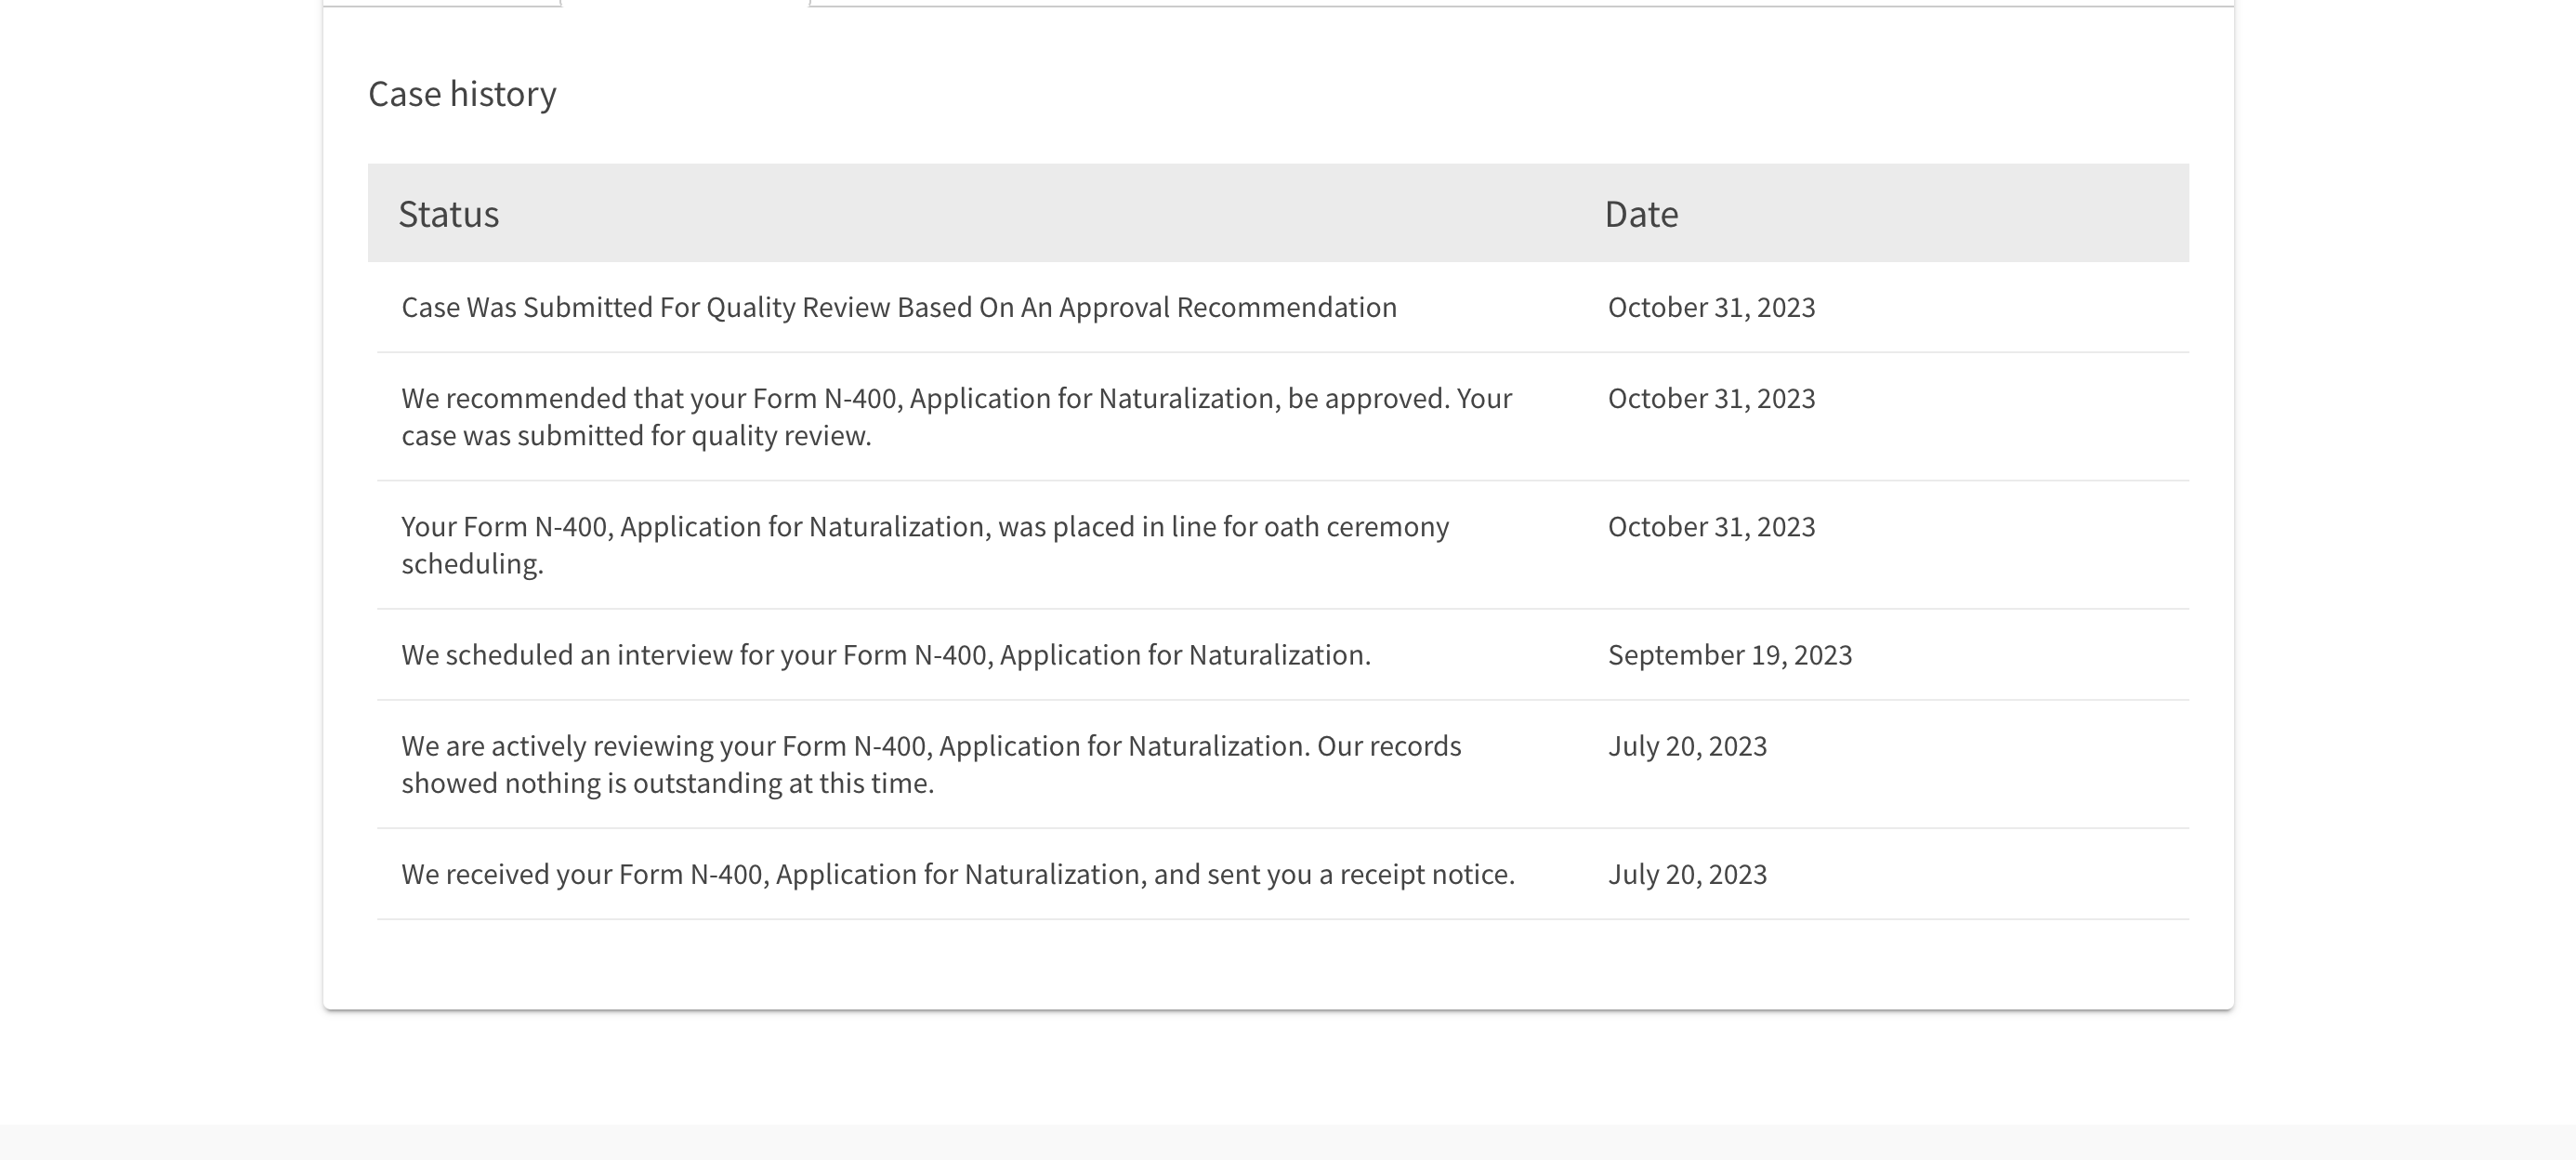
Task: Open the Submitted For Quality Review status entry
Action: point(899,307)
